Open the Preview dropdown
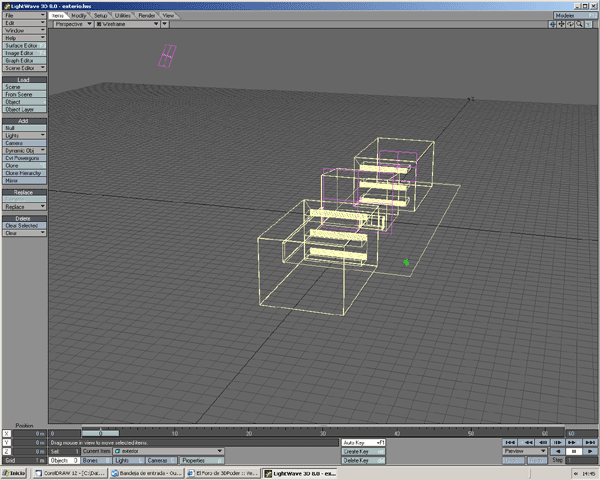 coord(525,451)
